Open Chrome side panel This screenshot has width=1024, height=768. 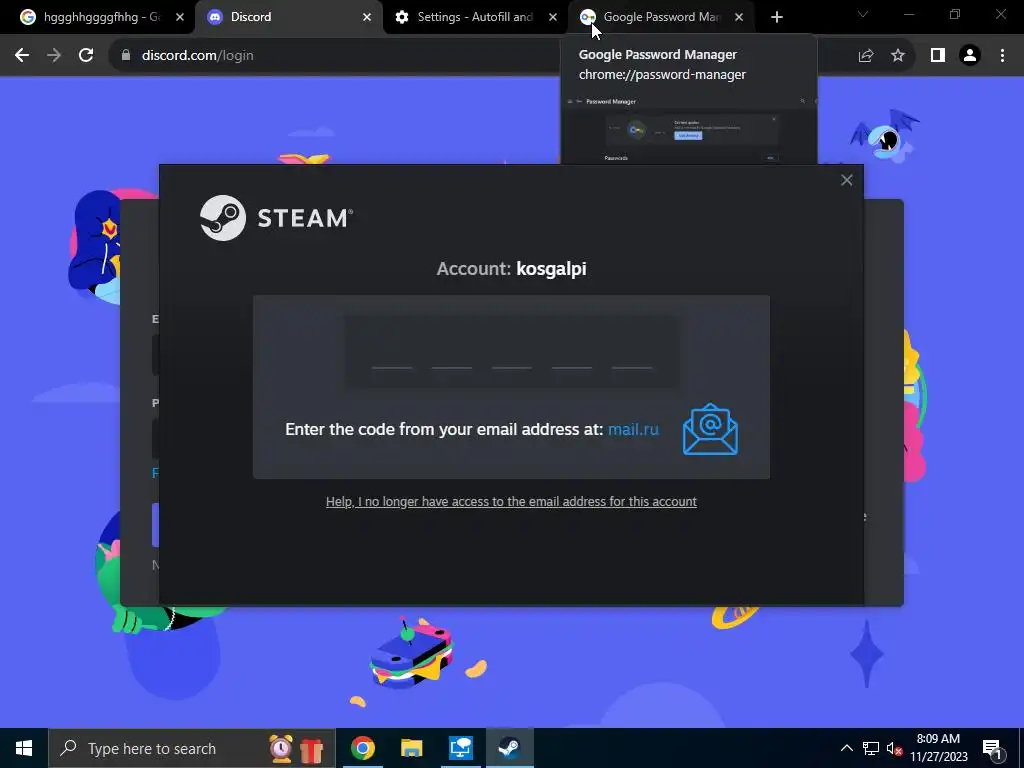pyautogui.click(x=938, y=56)
